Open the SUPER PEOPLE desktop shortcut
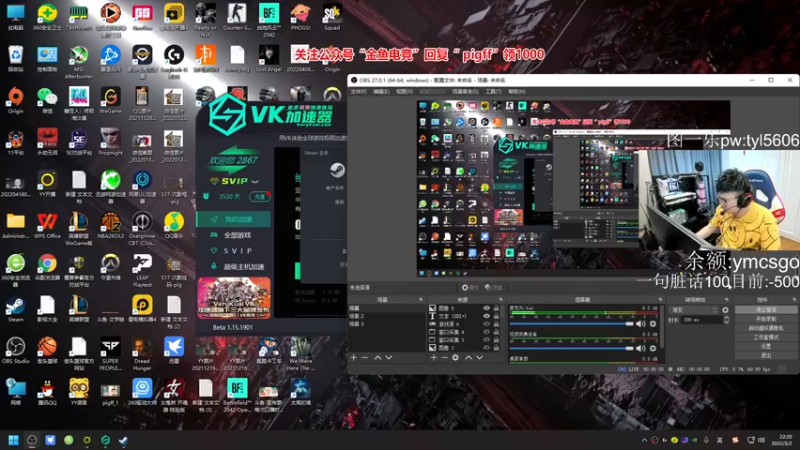Screen dimensions: 800x450 coord(110,354)
